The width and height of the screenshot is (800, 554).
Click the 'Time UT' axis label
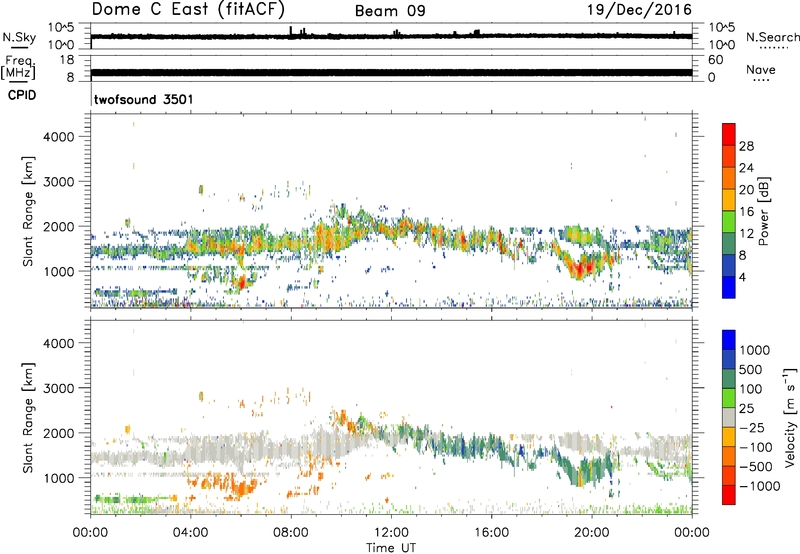pyautogui.click(x=391, y=548)
